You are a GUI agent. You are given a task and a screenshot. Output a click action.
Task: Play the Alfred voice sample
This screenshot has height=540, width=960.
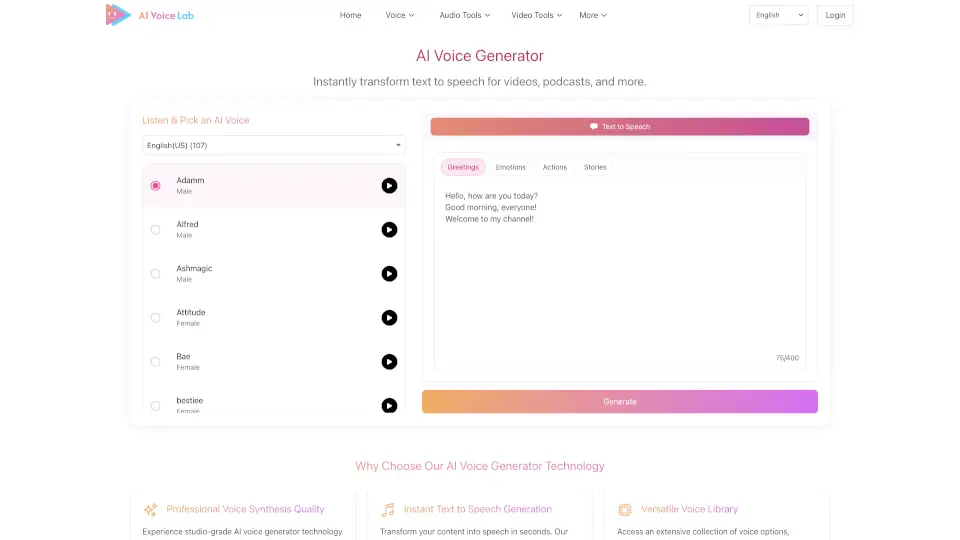click(x=389, y=230)
